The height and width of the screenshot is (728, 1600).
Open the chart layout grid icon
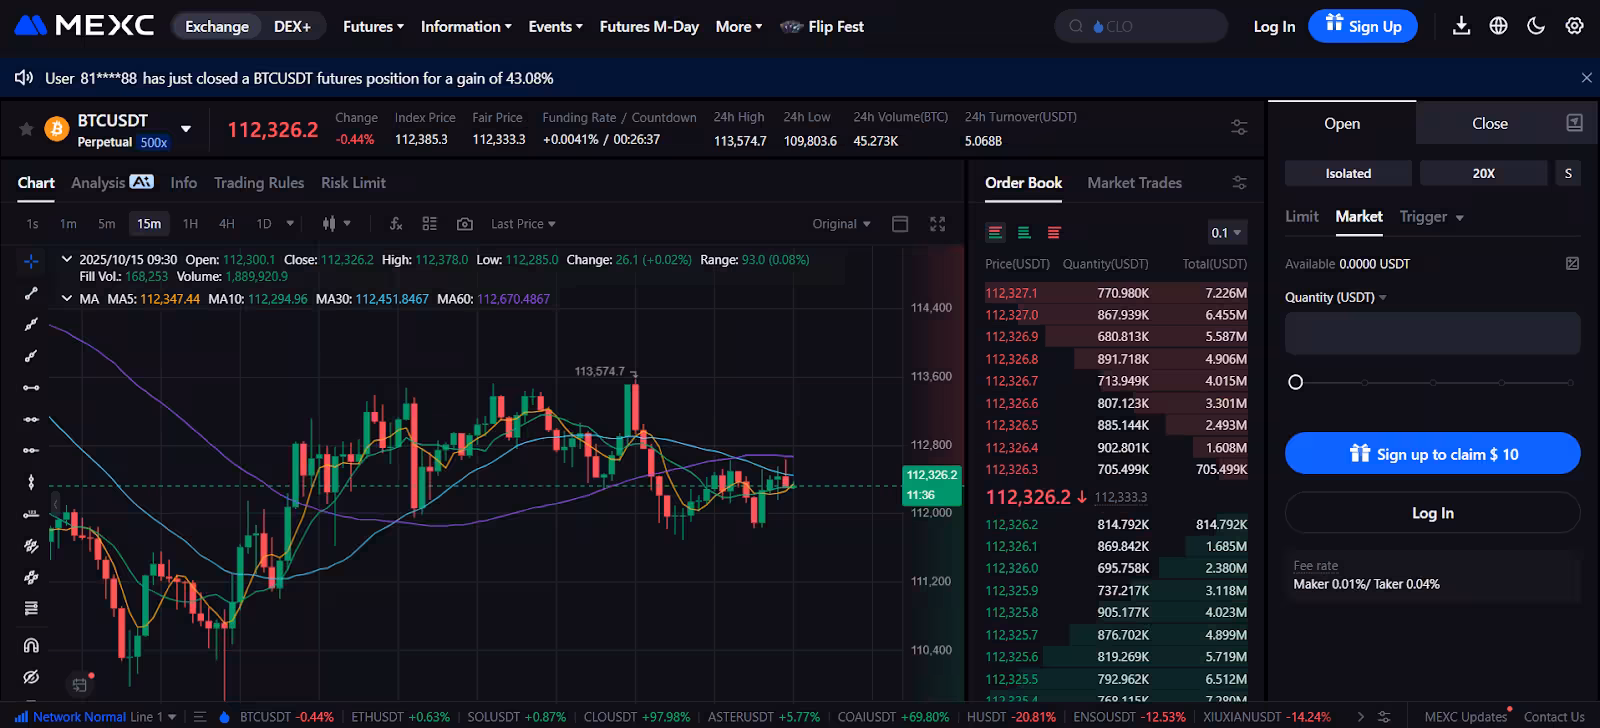430,224
